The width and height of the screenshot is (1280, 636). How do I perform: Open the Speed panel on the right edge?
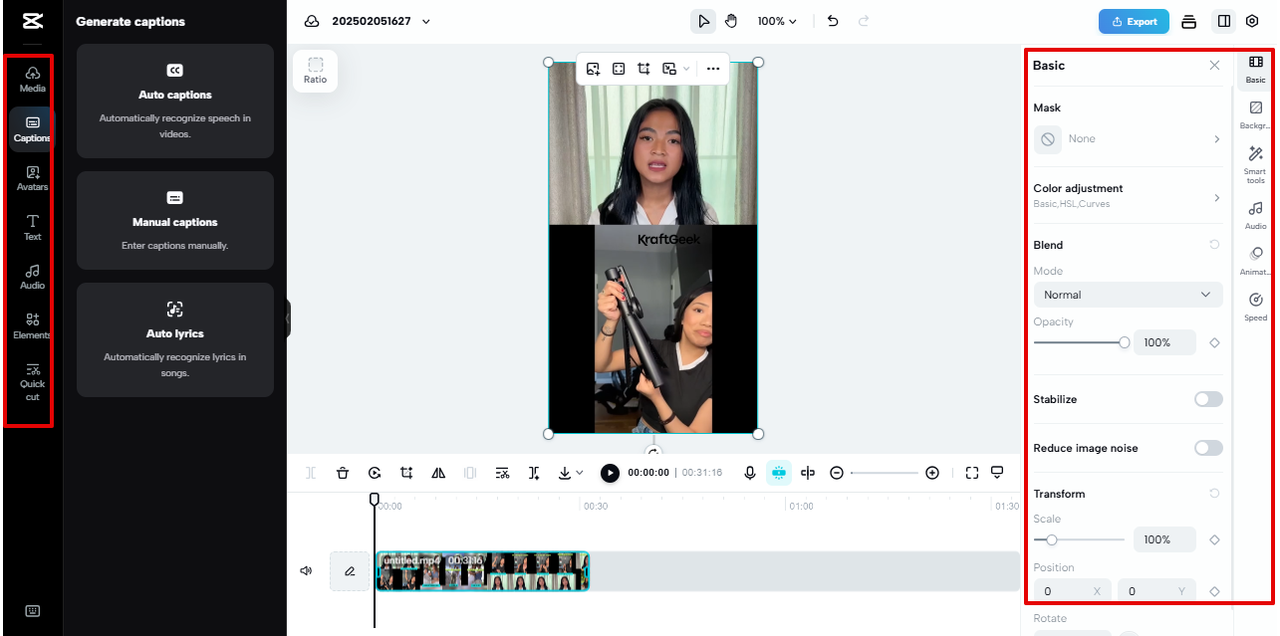tap(1255, 305)
